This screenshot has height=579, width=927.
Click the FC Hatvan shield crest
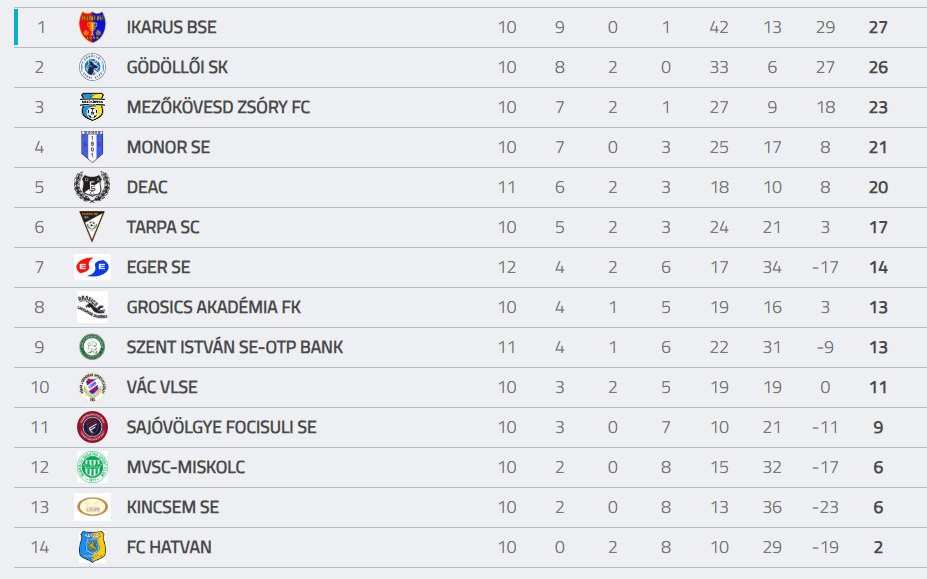(92, 547)
